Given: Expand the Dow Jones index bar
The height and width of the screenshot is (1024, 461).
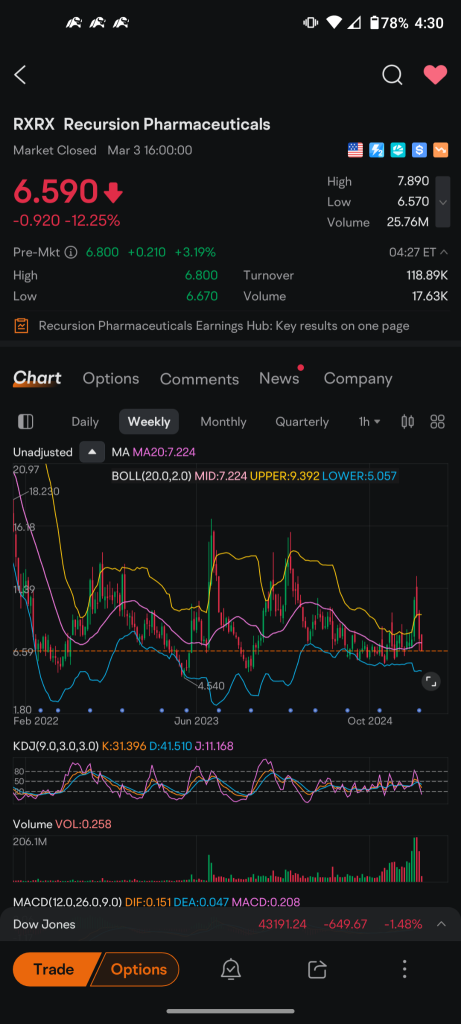Looking at the screenshot, I should pos(441,924).
